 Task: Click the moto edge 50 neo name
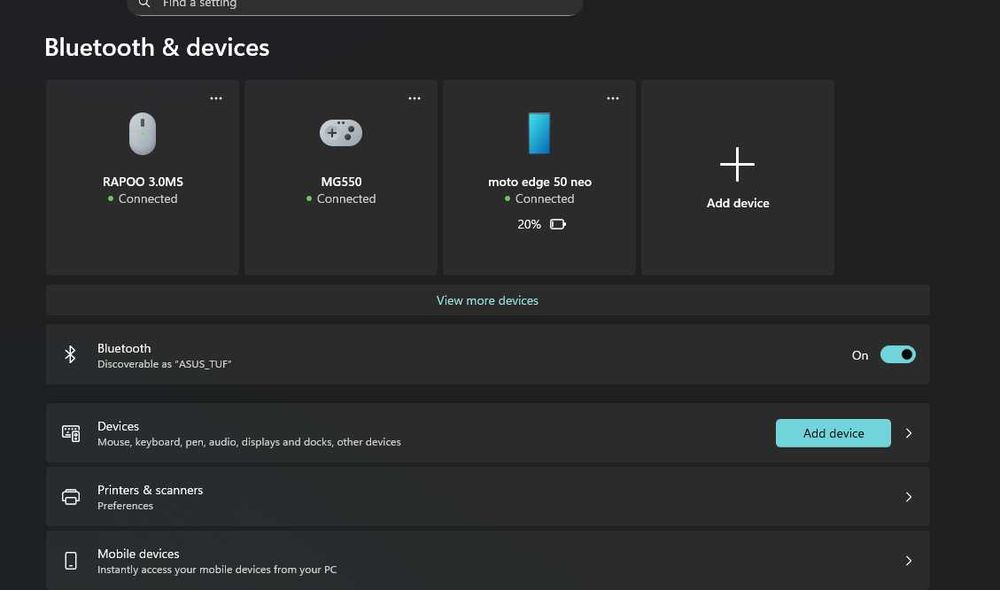[540, 182]
